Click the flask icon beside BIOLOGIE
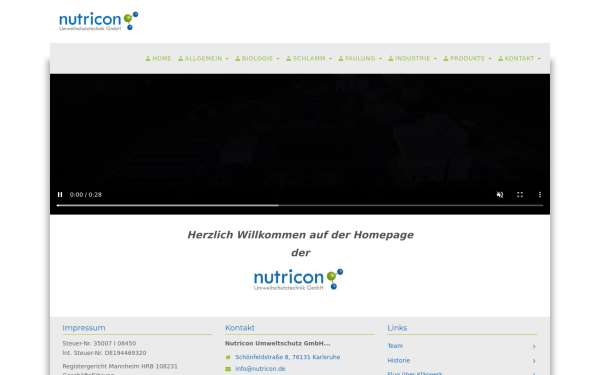The image size is (600, 375). (238, 59)
